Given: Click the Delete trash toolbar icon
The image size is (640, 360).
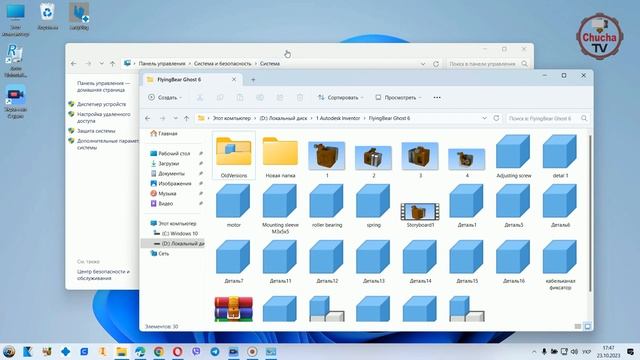Looking at the screenshot, I should [x=300, y=98].
